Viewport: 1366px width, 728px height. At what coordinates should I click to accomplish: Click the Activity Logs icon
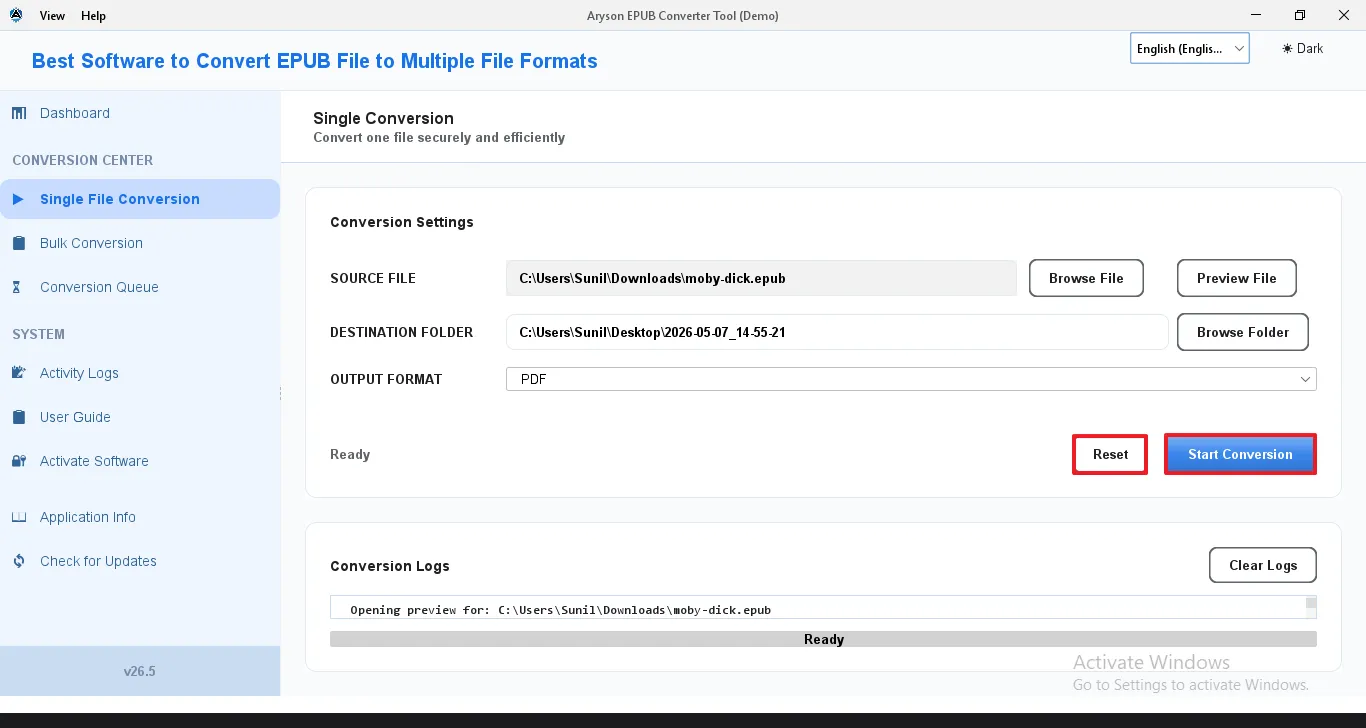(x=19, y=373)
